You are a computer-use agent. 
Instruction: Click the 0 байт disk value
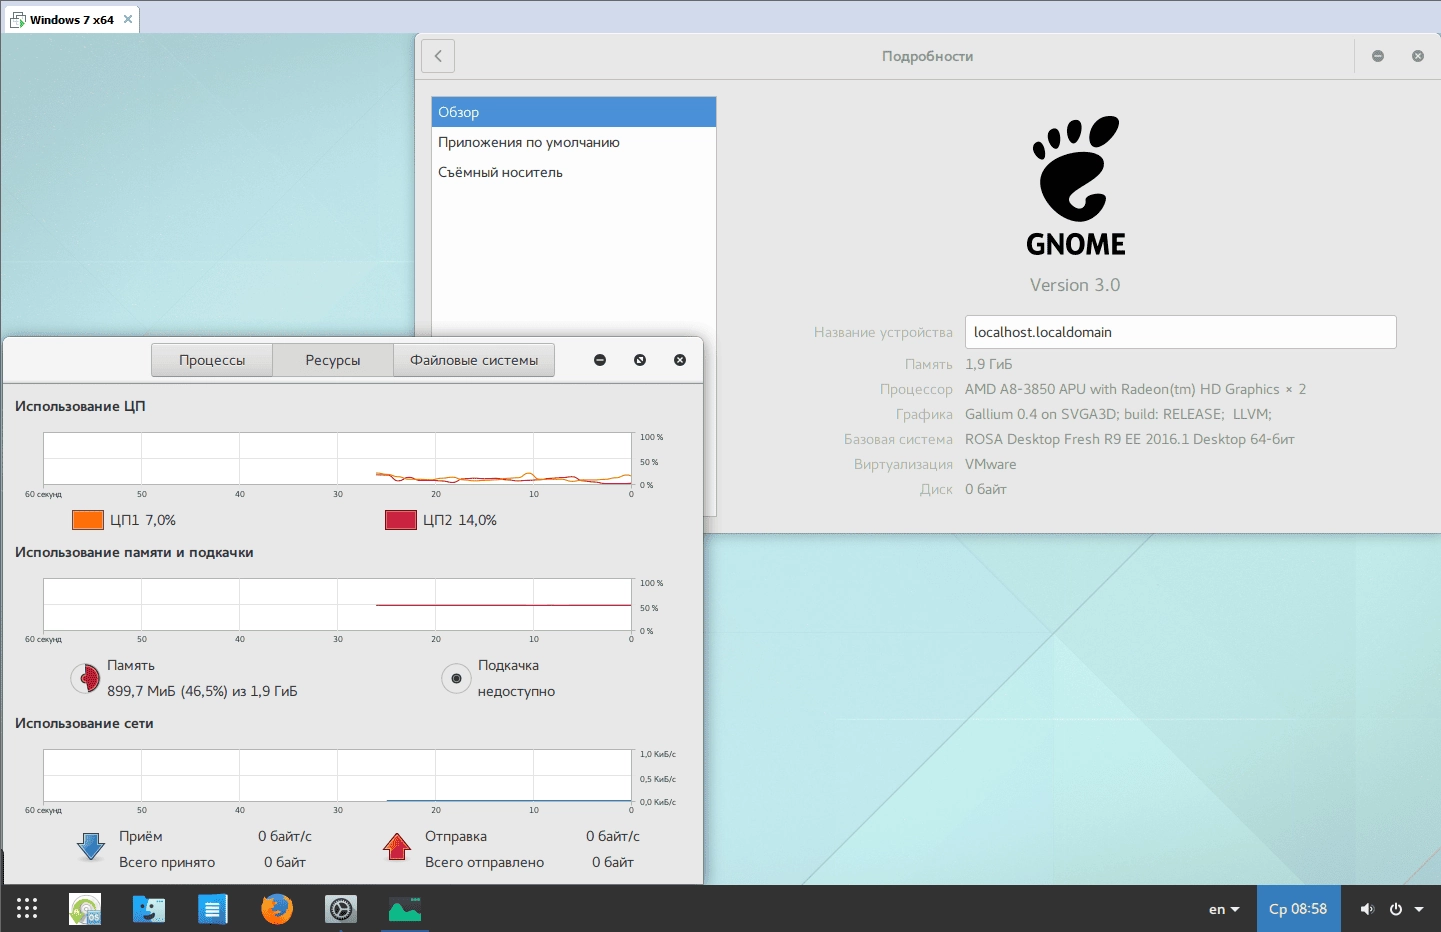coord(985,489)
